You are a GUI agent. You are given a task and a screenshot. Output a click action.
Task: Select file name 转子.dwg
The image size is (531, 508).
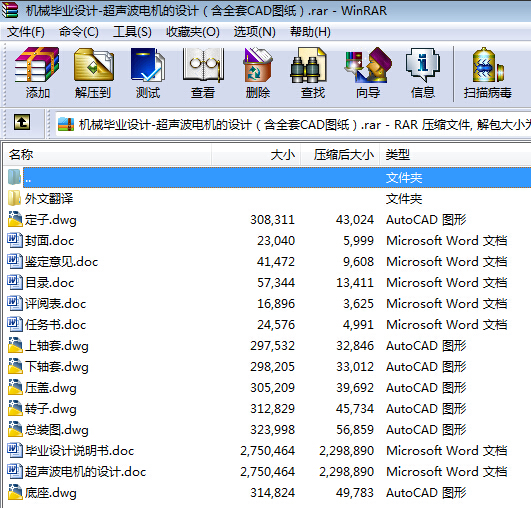(x=50, y=409)
